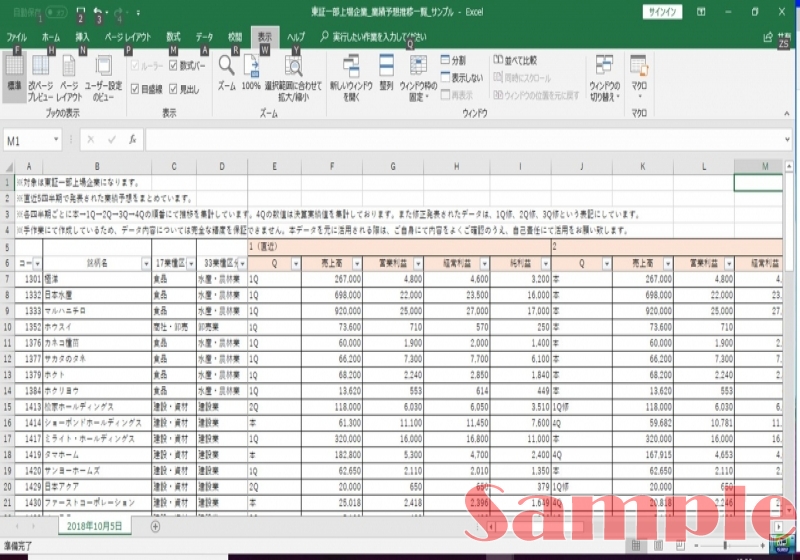The height and width of the screenshot is (560, 800).
Task: Select Page Layout icon in status bar
Action: pyautogui.click(x=658, y=546)
